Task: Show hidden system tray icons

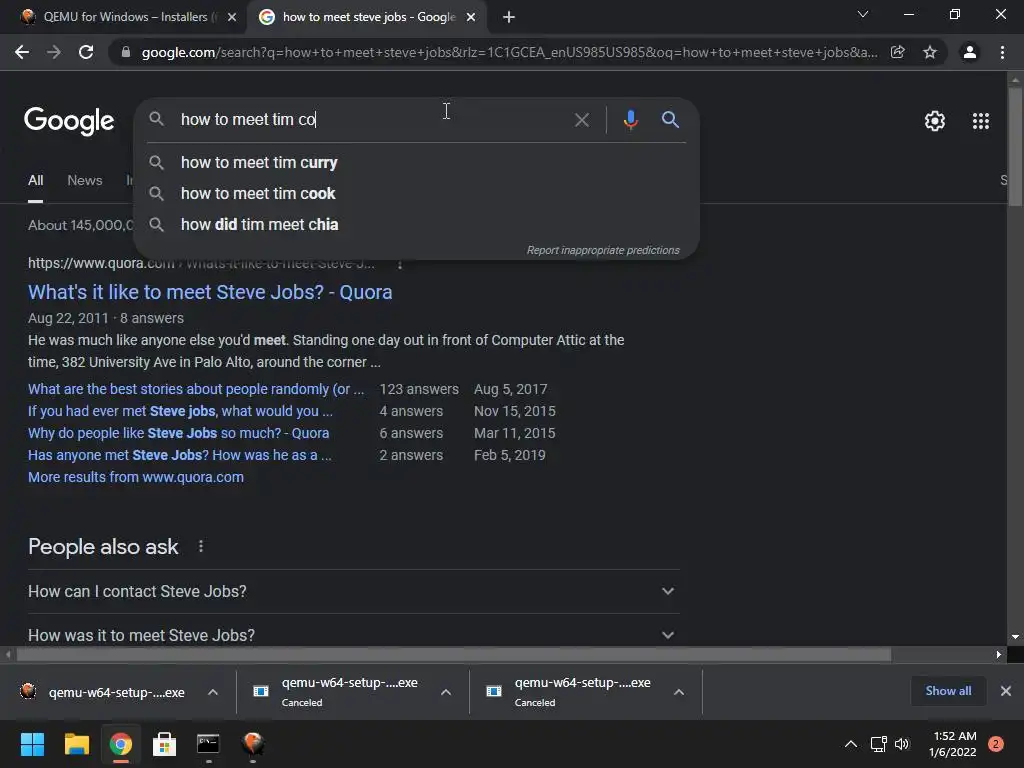Action: click(x=851, y=744)
